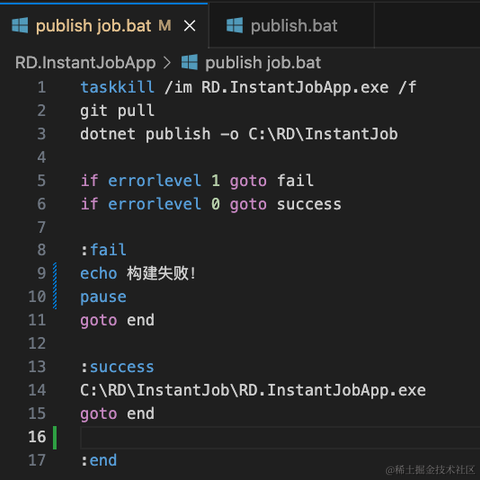Screen dimensions: 480x480
Task: Click Windows file icon in breadcrumb
Action: pos(189,62)
